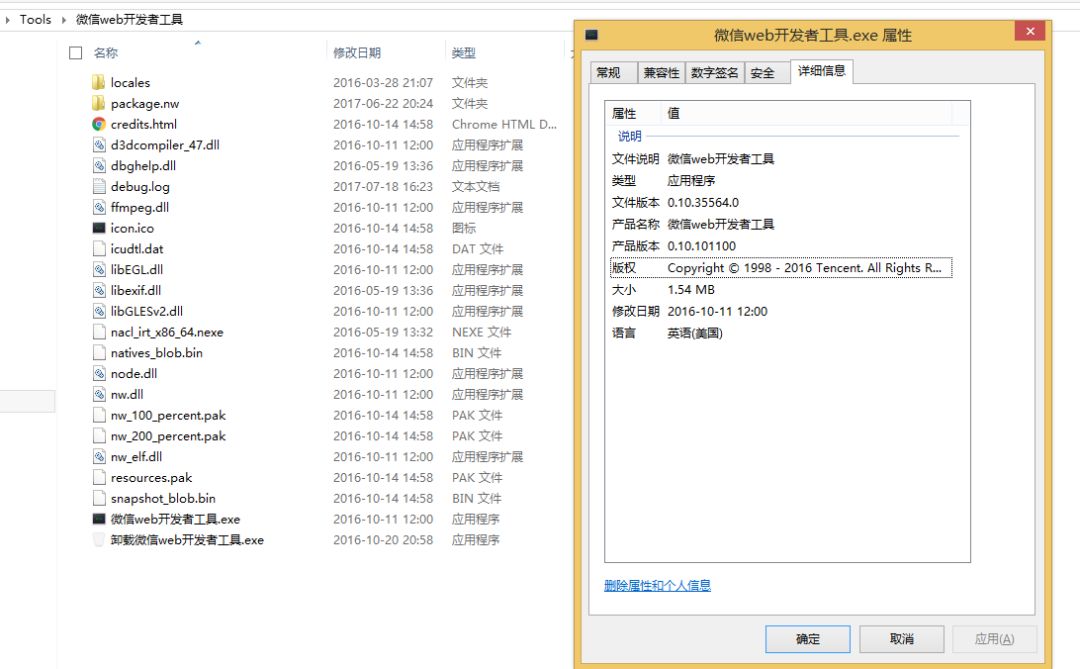Select the 版权 Copyright row
Screen dimensions: 1080x669
point(781,268)
